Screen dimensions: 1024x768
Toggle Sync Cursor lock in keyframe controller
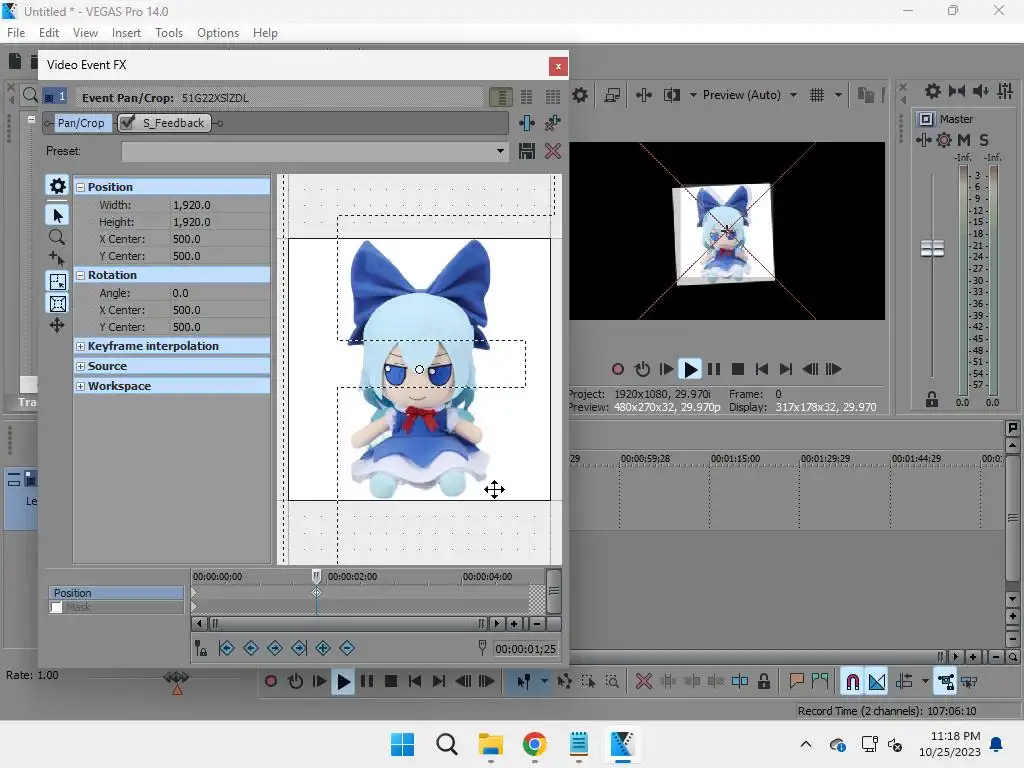pos(201,648)
